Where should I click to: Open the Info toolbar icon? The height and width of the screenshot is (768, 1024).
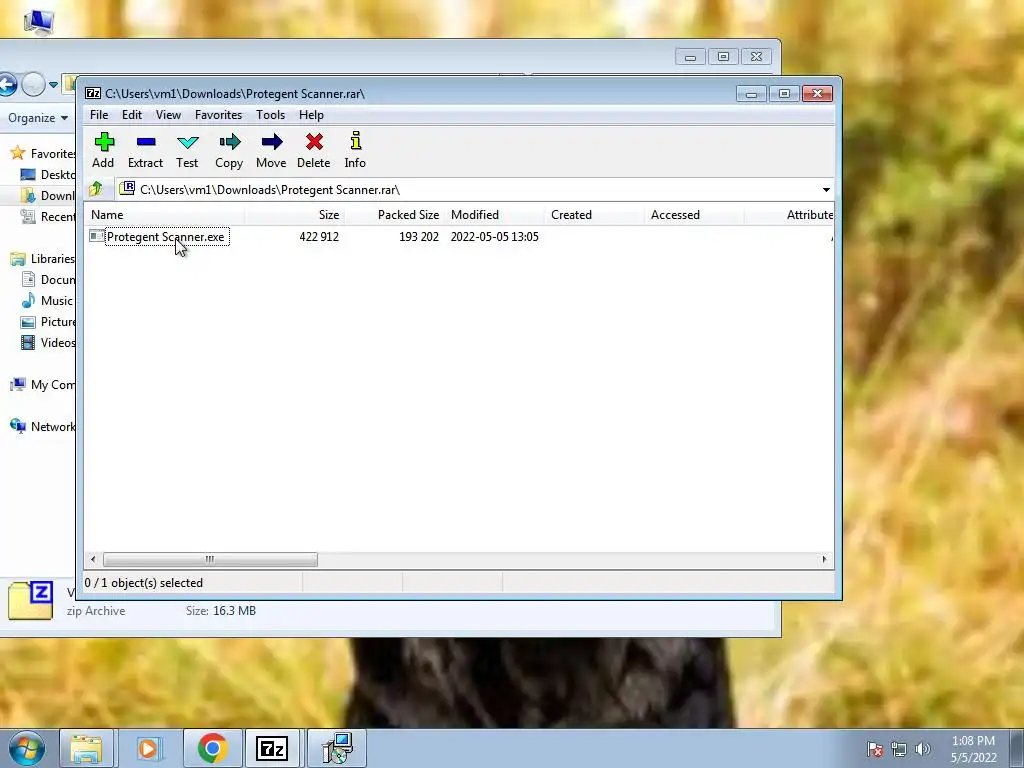click(355, 151)
